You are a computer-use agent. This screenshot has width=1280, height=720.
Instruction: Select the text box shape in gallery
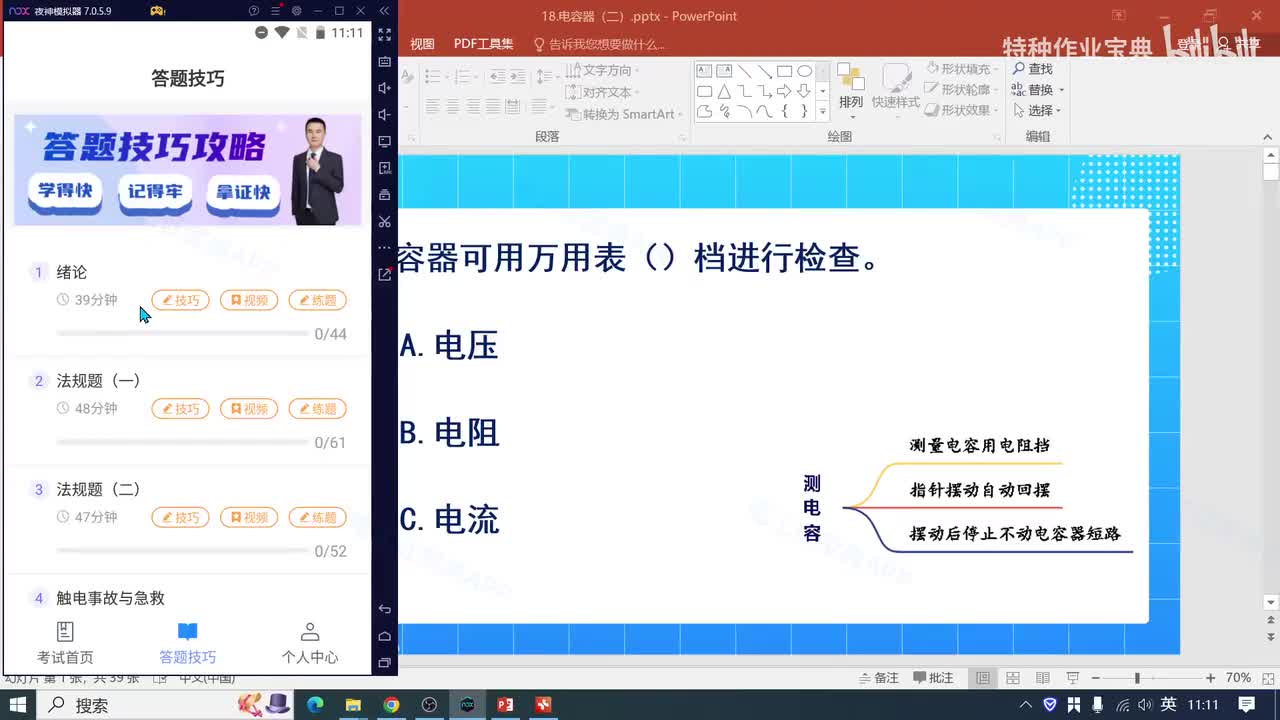click(704, 71)
